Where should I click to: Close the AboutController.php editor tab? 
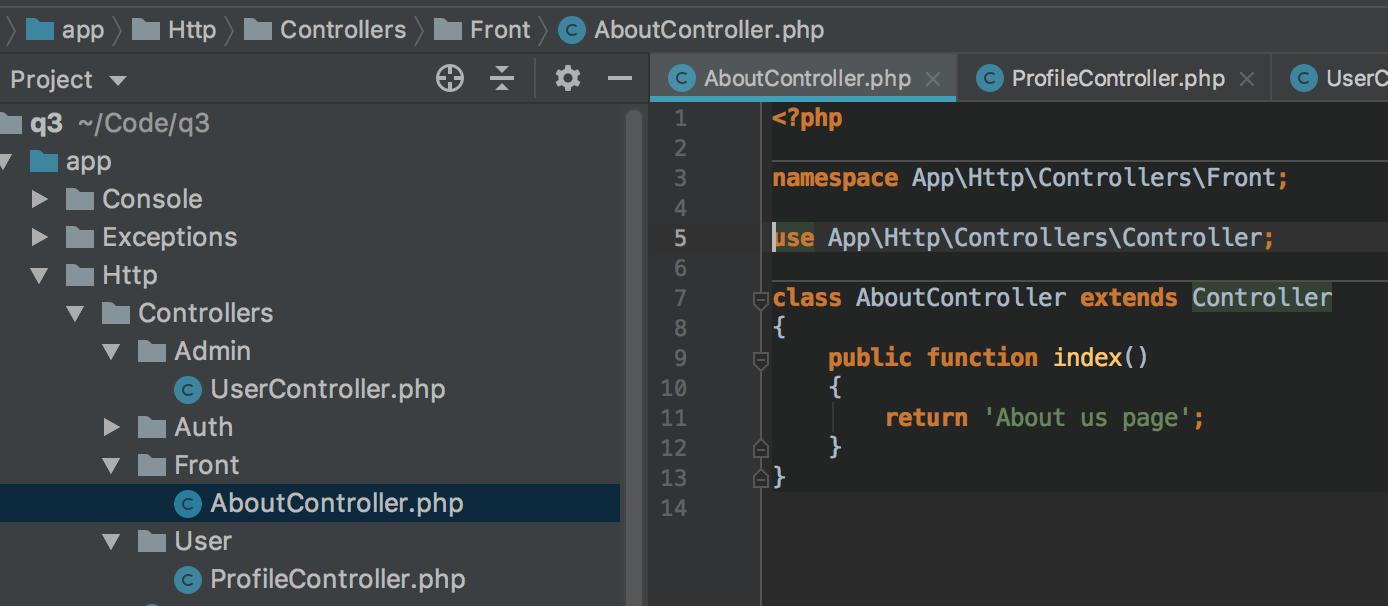click(933, 79)
